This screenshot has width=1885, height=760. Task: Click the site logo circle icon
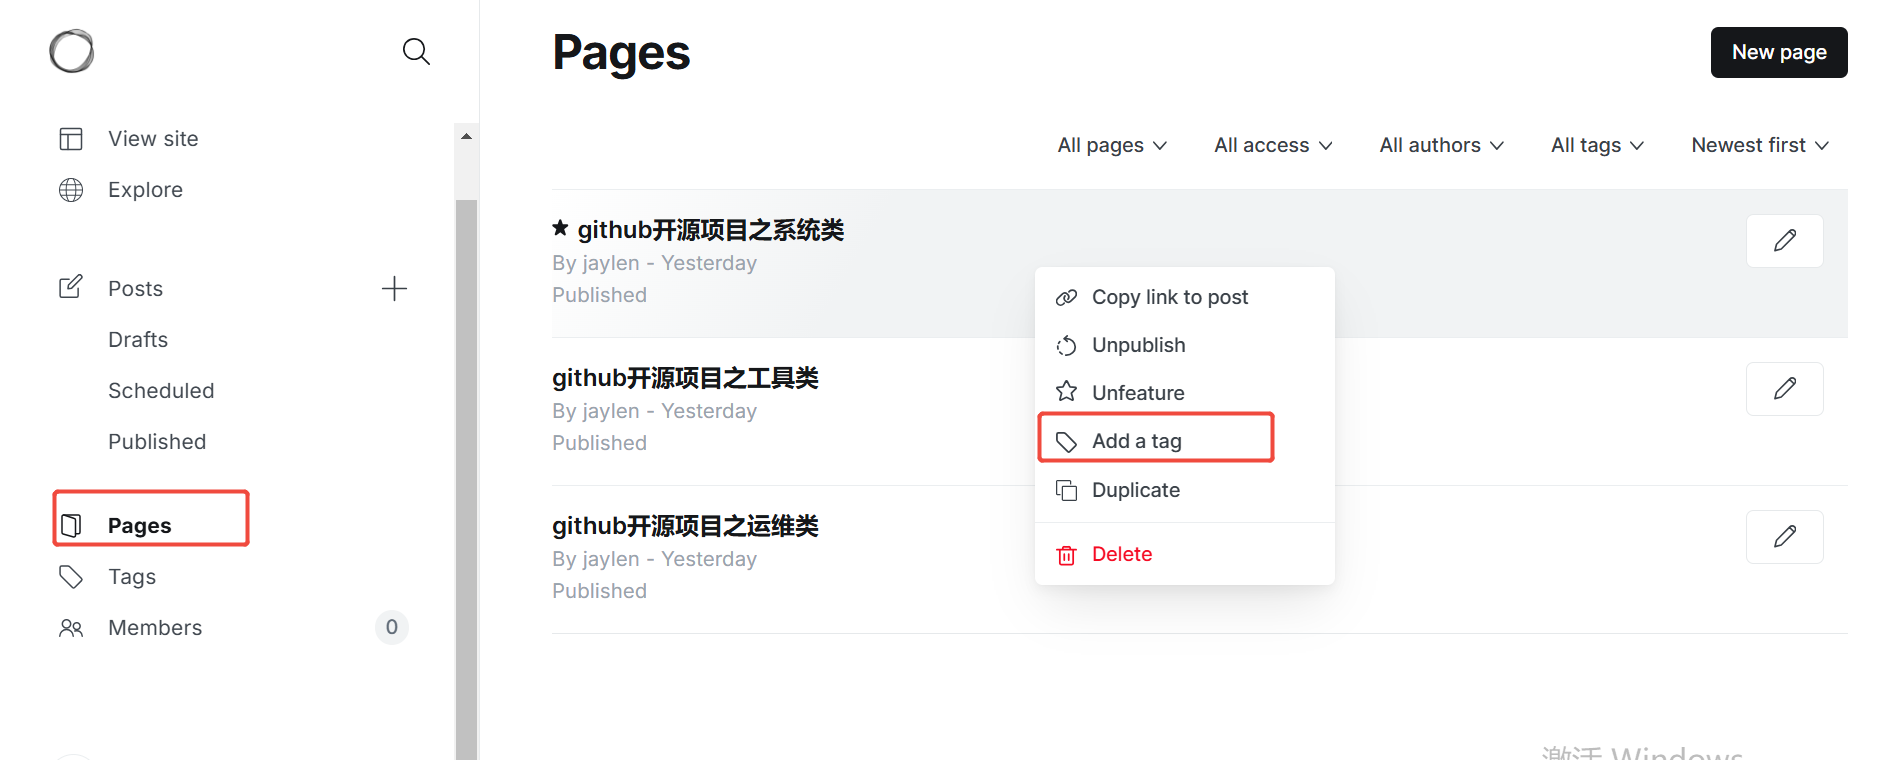coord(72,51)
